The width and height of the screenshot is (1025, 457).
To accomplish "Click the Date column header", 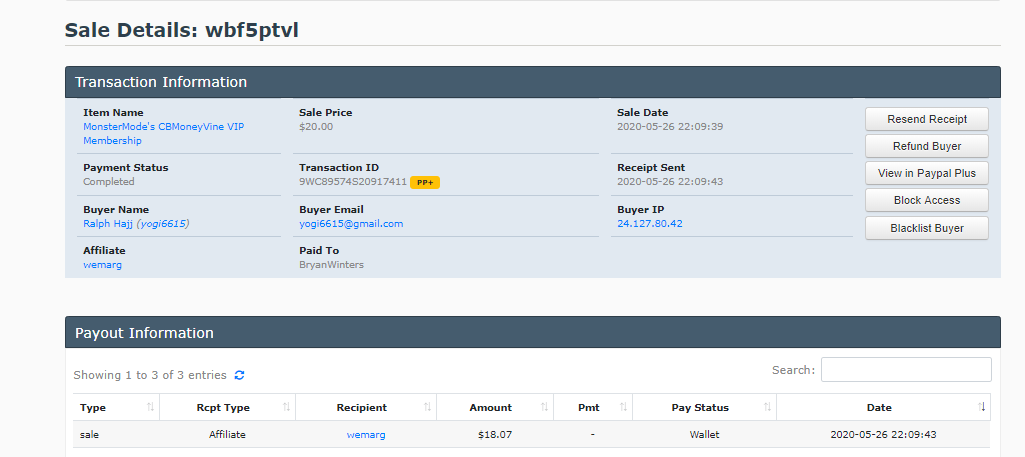I will click(x=883, y=407).
